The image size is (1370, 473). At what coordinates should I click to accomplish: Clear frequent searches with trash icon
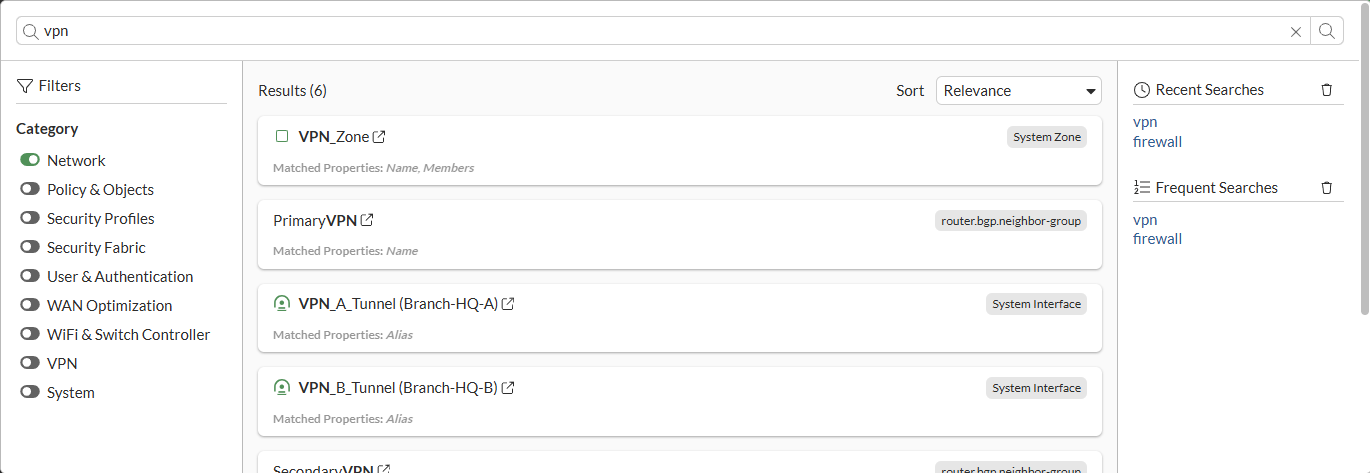[x=1327, y=188]
